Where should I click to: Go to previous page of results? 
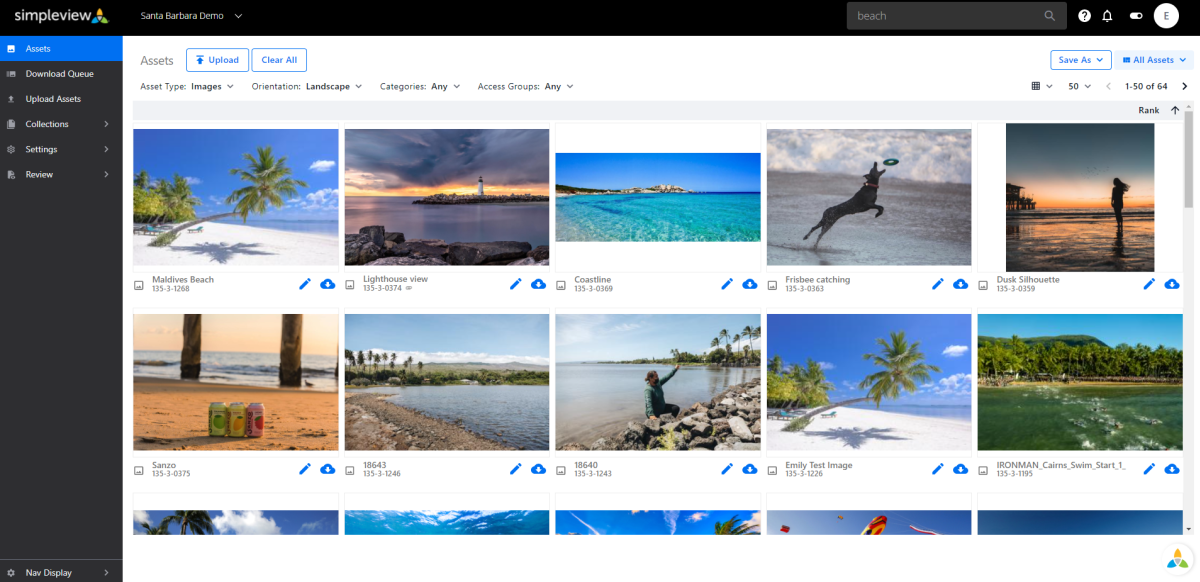(1108, 87)
